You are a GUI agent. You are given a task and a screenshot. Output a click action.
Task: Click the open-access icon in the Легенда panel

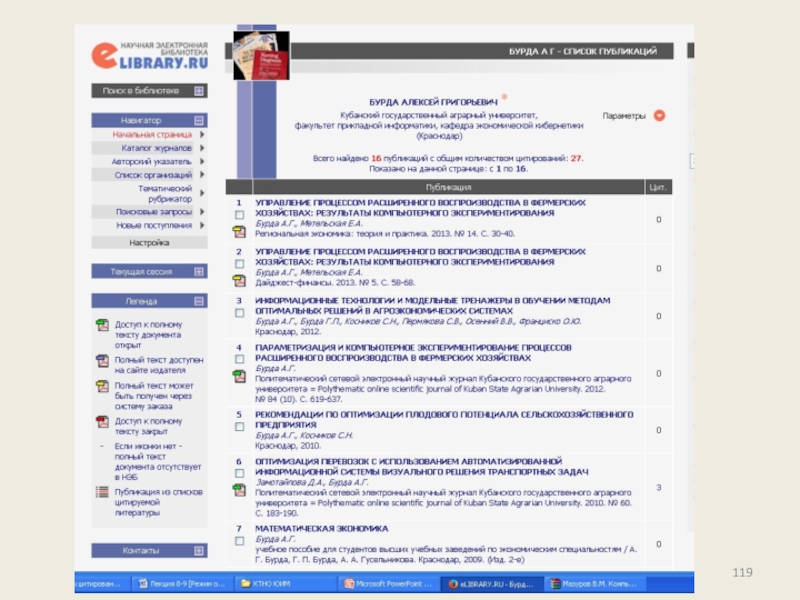pos(101,325)
